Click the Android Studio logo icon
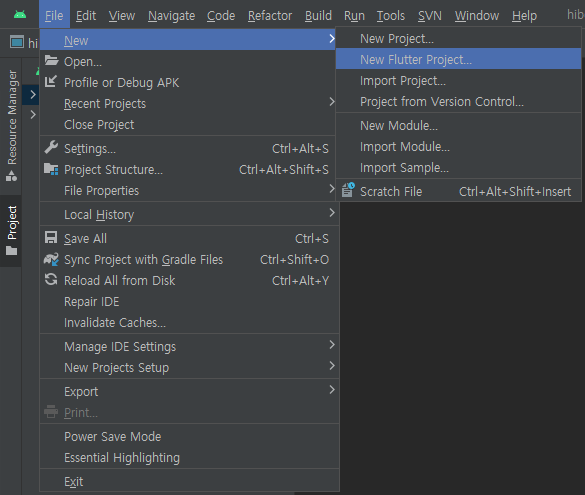 [20, 15]
